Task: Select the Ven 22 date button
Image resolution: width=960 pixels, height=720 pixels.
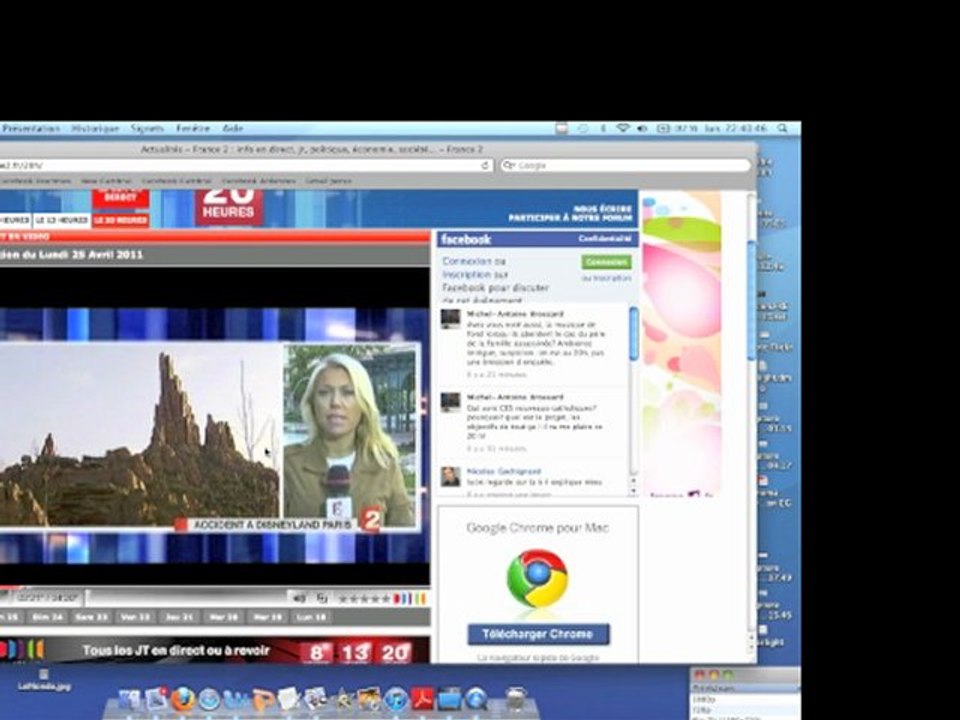Action: [136, 617]
